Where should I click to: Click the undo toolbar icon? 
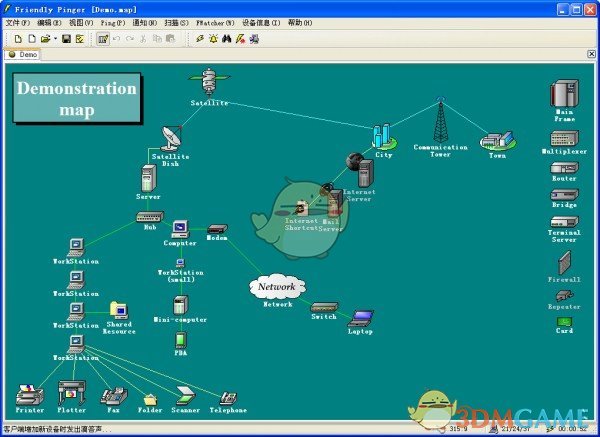(x=117, y=39)
